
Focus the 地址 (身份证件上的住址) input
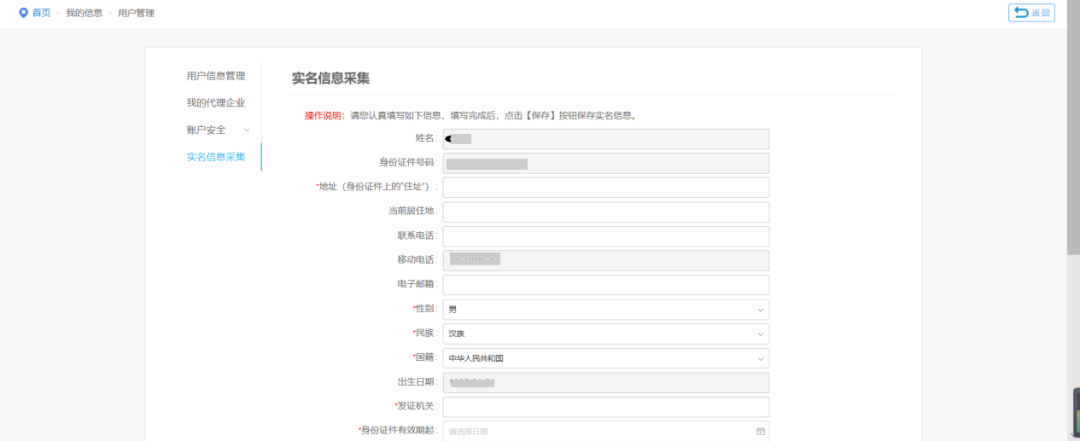click(x=606, y=187)
